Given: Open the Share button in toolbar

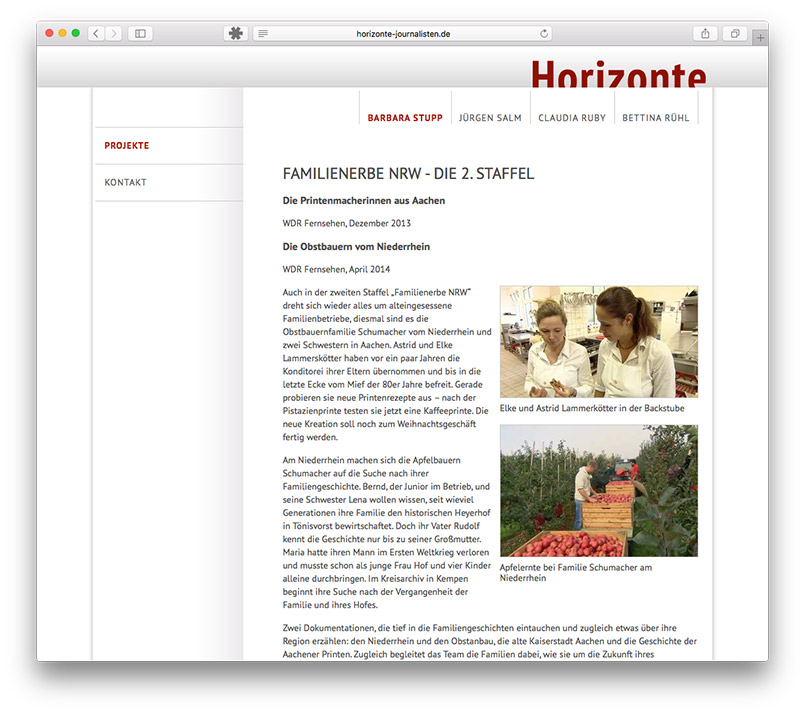Looking at the screenshot, I should 705,33.
